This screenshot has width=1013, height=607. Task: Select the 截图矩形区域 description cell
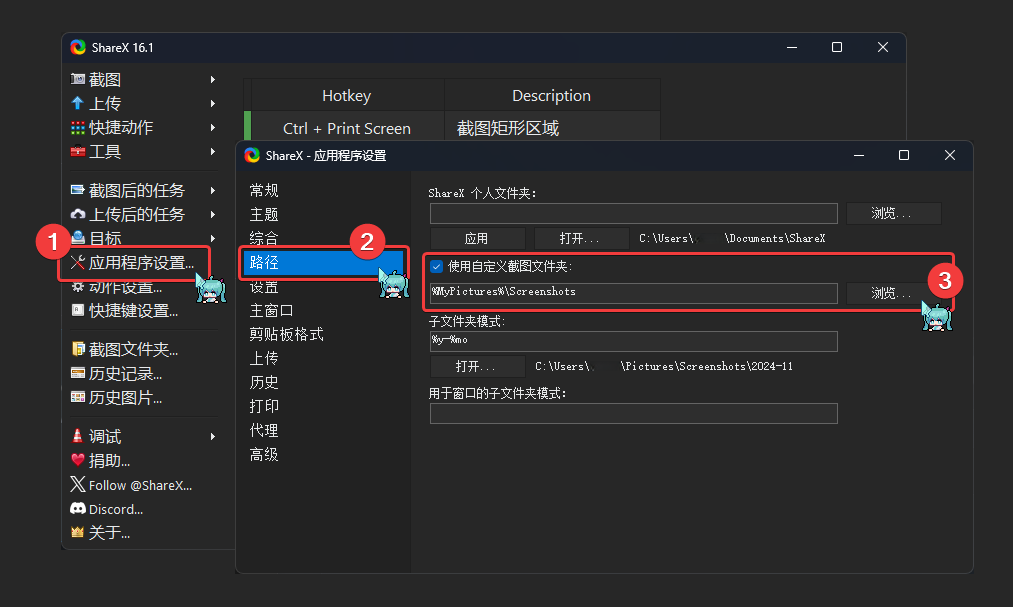coord(552,128)
